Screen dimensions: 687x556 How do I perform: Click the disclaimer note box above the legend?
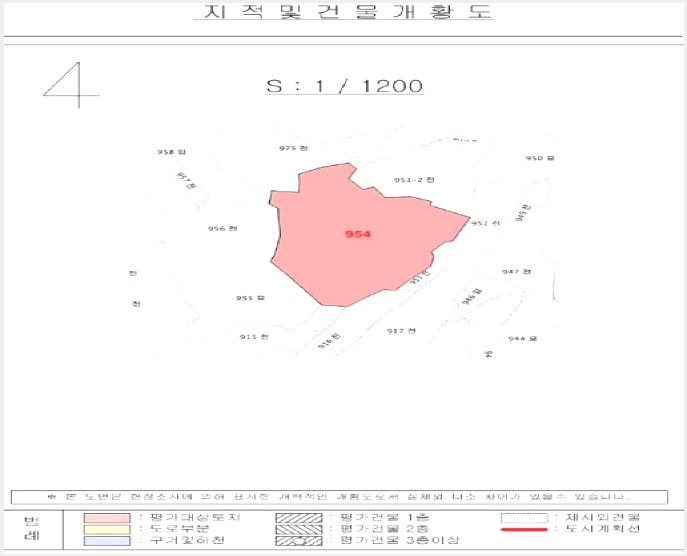pos(339,497)
